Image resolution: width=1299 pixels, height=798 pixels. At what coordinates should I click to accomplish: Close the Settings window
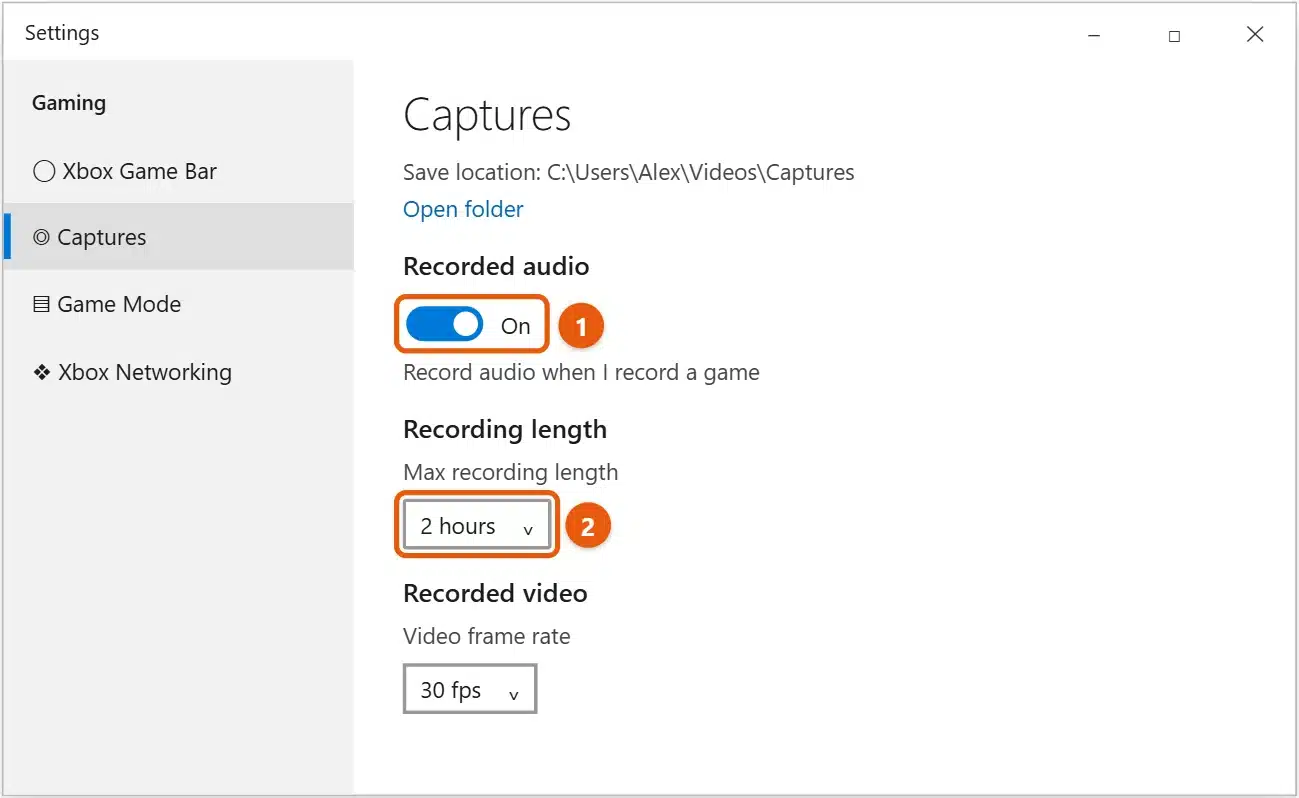(x=1255, y=35)
